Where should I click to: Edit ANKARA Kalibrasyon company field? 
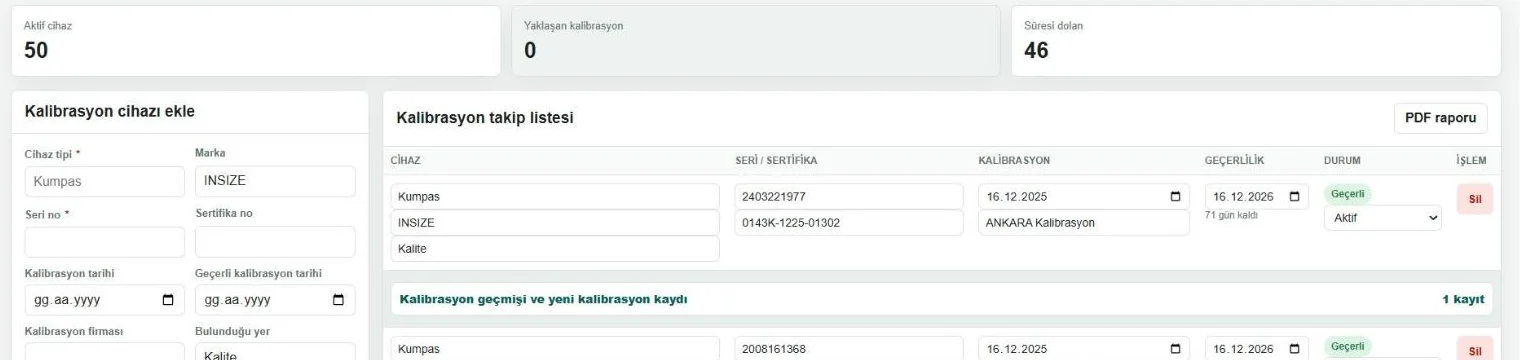(x=1084, y=223)
